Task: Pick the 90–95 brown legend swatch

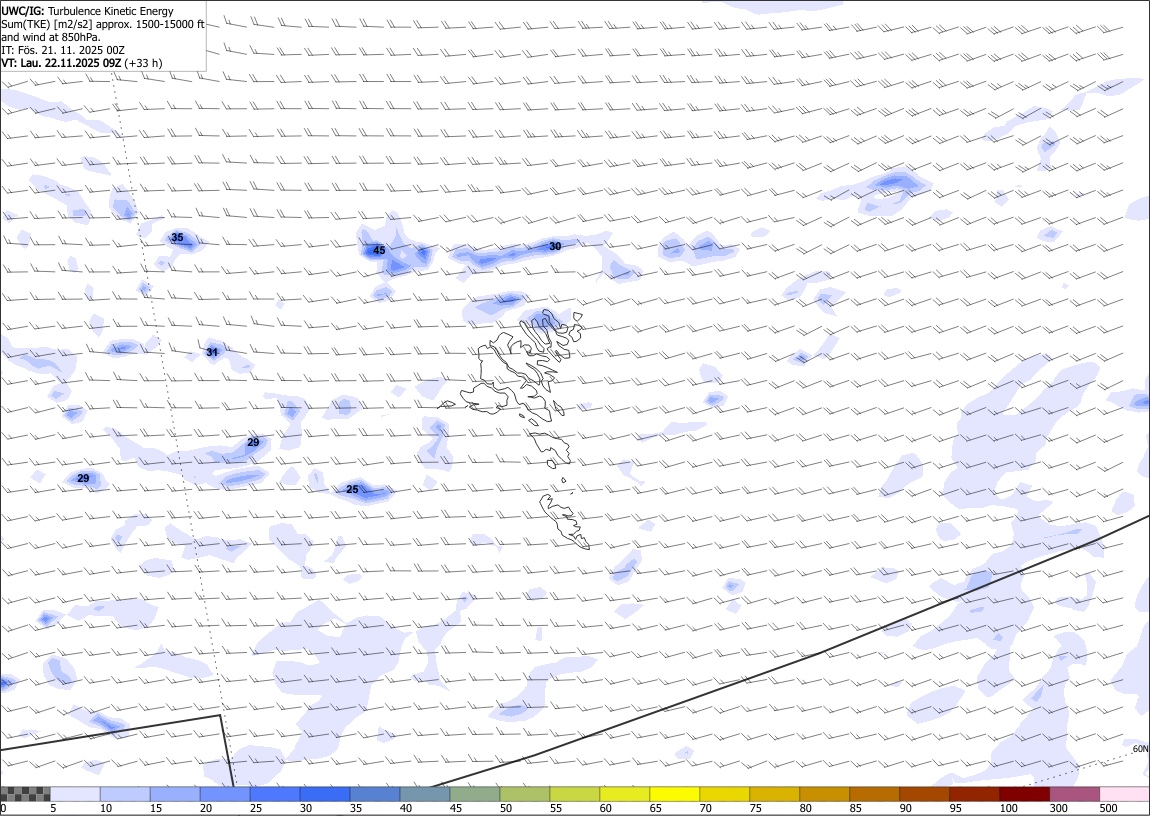Action: point(923,794)
